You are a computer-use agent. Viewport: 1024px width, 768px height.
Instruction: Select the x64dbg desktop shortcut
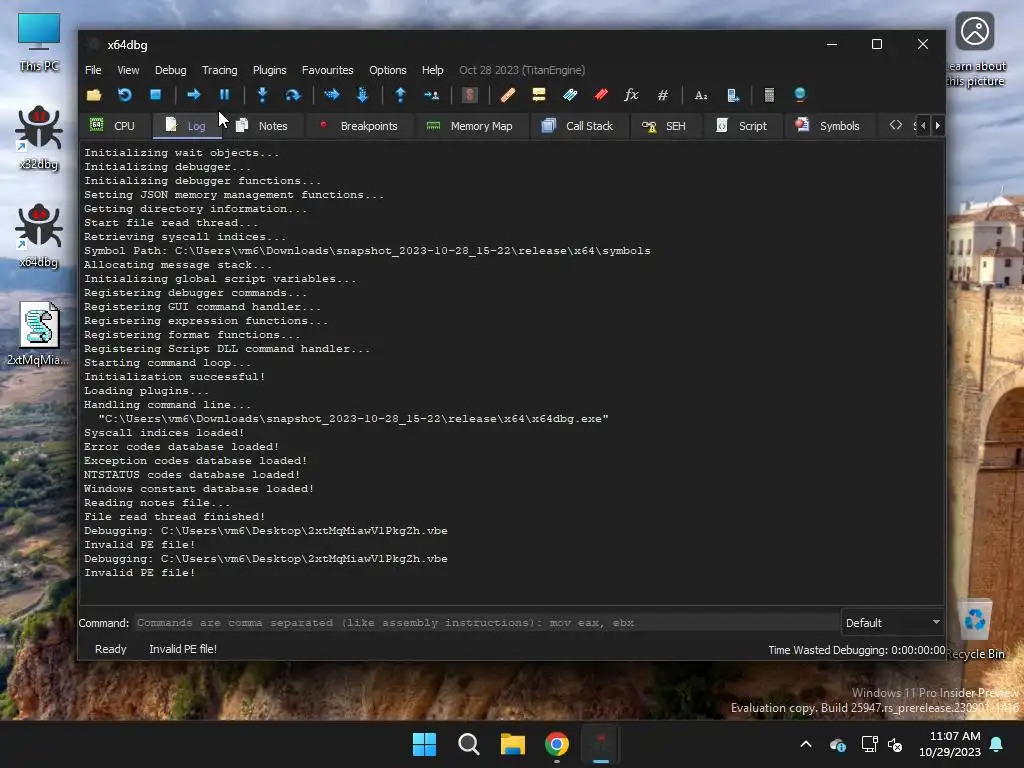coord(39,236)
